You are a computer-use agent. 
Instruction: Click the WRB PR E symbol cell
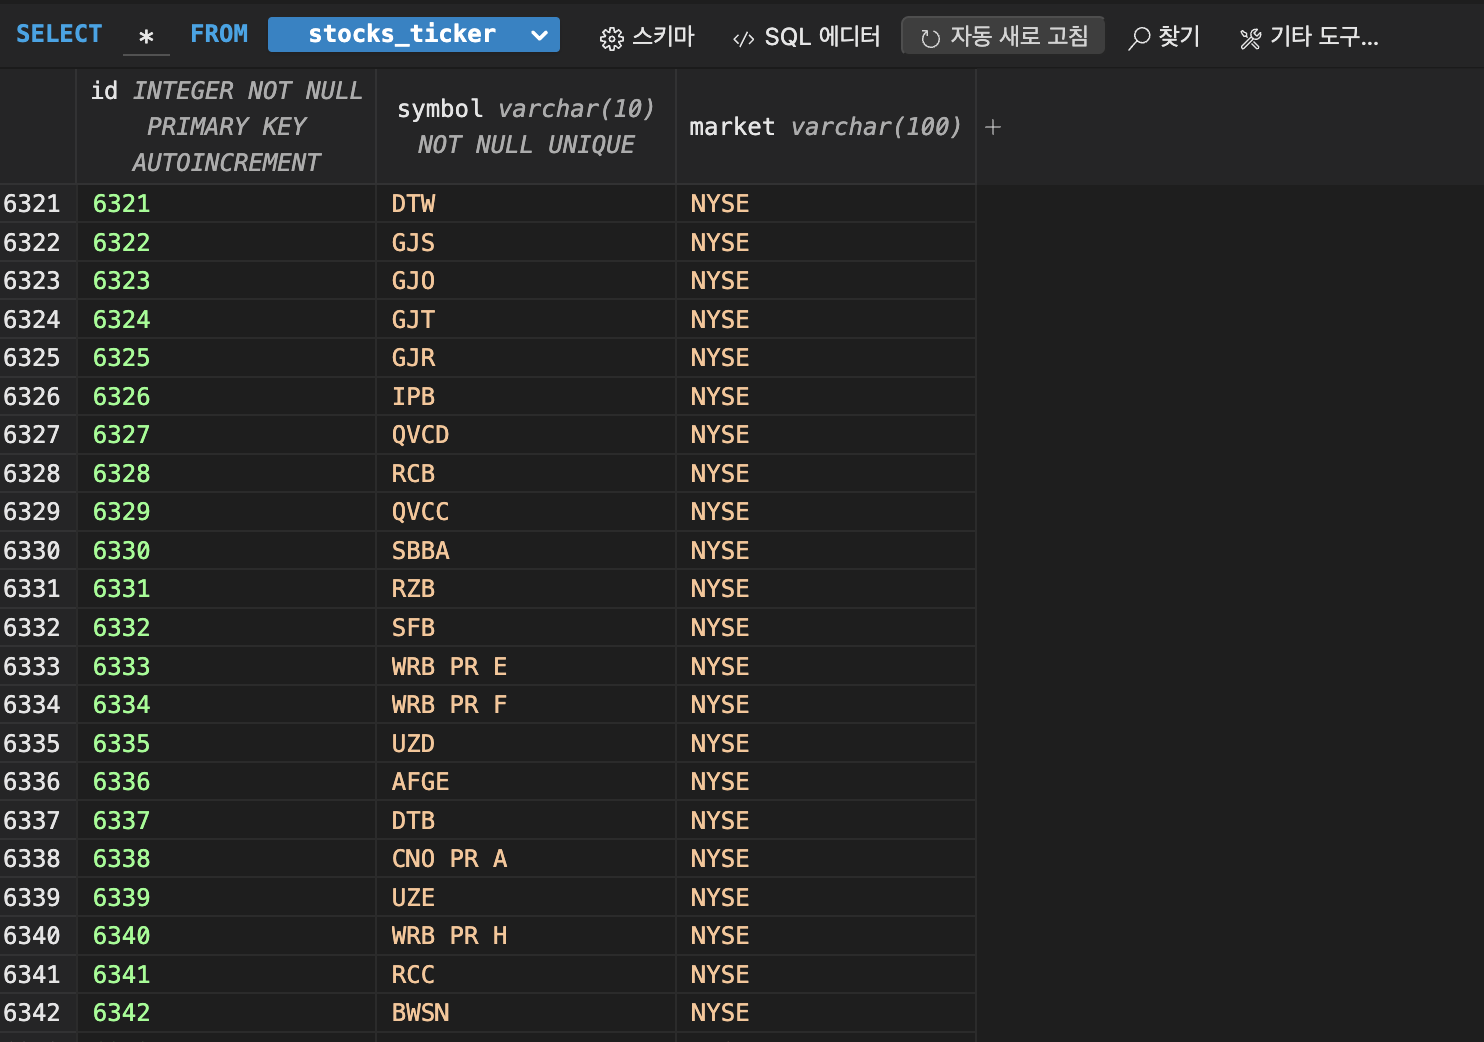pyautogui.click(x=526, y=667)
